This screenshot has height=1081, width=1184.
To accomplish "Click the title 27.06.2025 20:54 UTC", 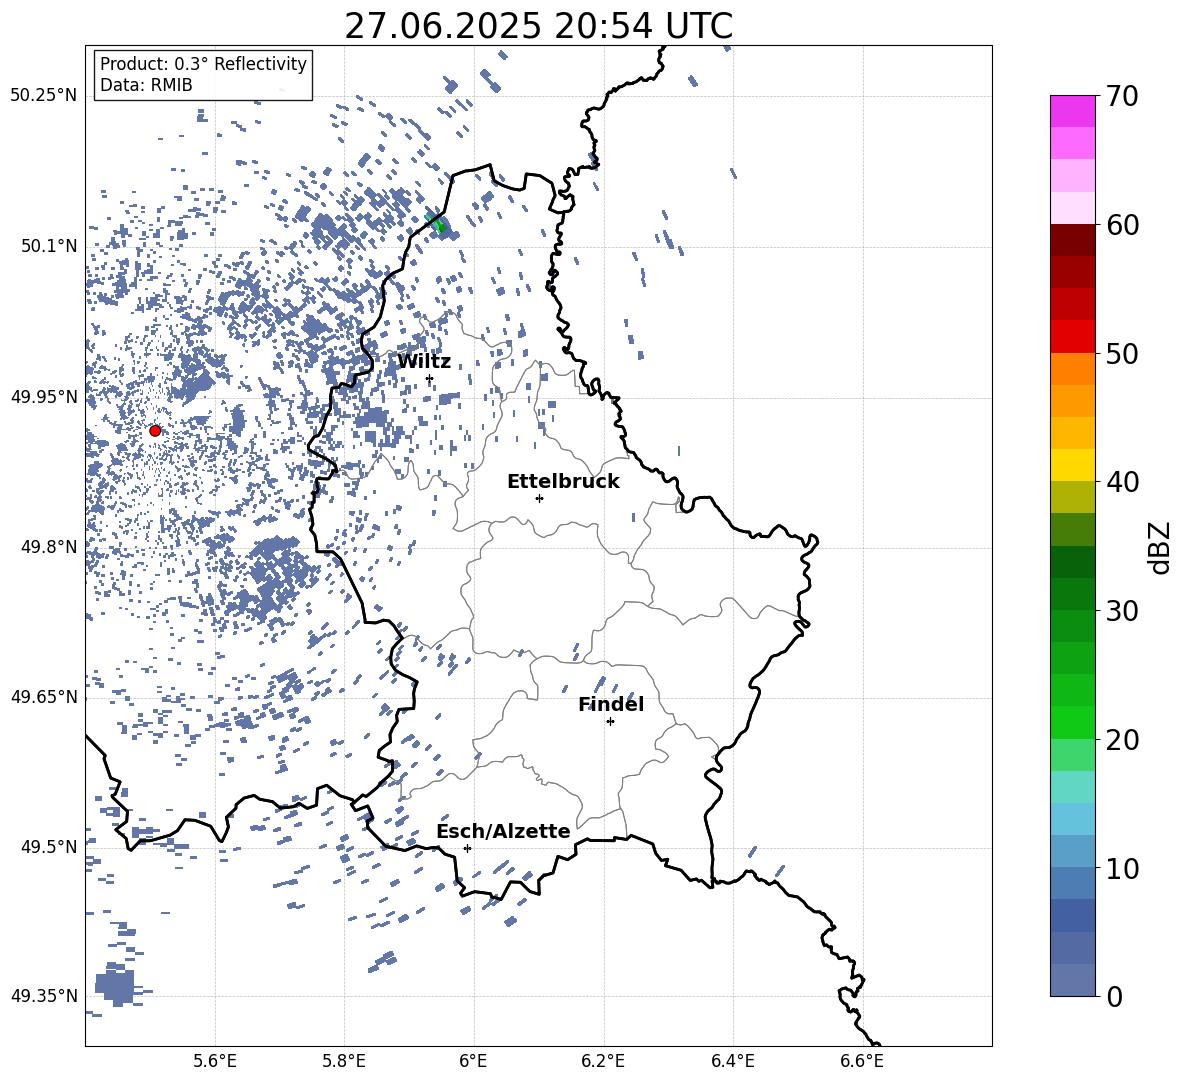I will tap(538, 26).
